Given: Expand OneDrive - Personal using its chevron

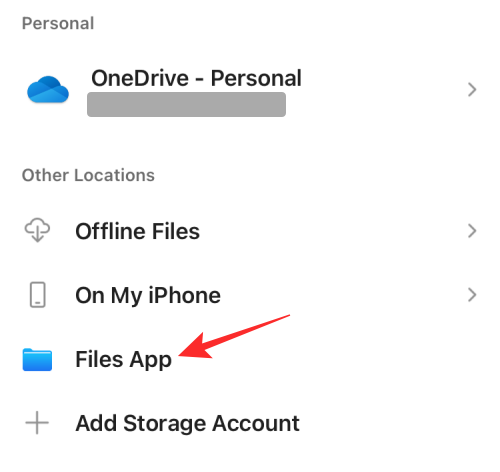Looking at the screenshot, I should [x=472, y=90].
